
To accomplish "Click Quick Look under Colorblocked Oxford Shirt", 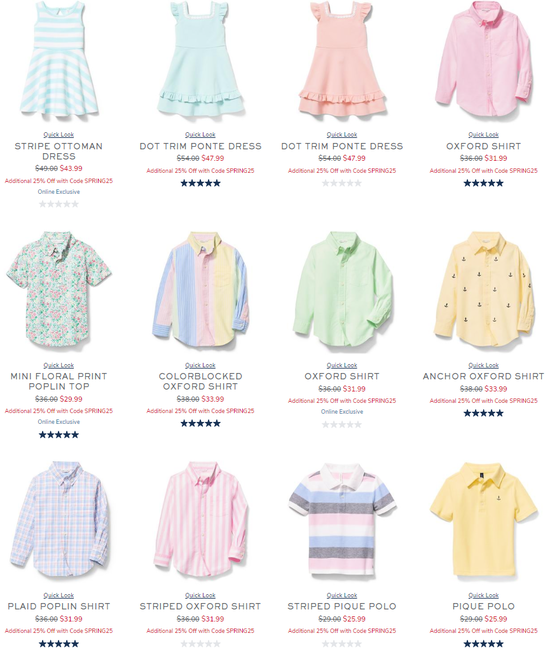I will coord(200,366).
